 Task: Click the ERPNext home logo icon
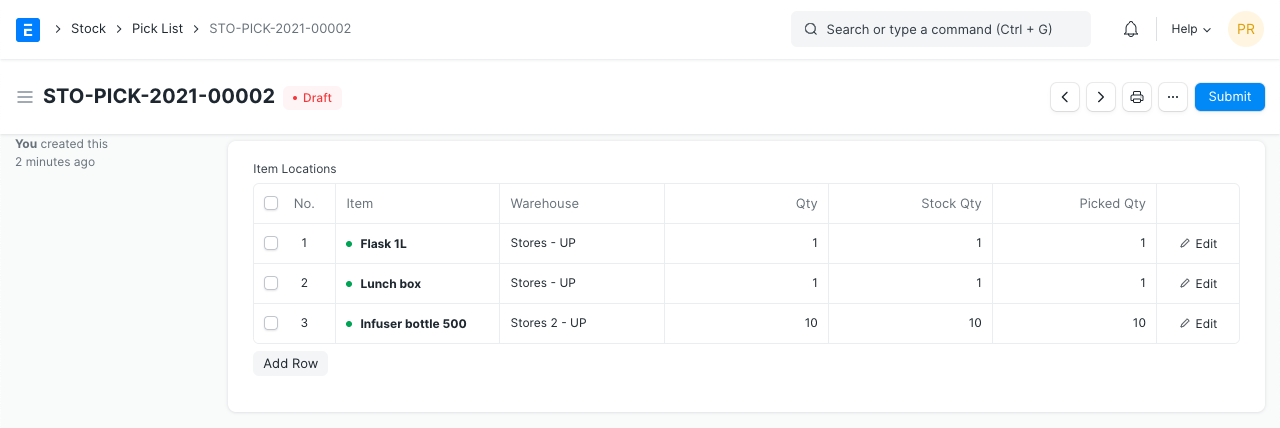[28, 29]
